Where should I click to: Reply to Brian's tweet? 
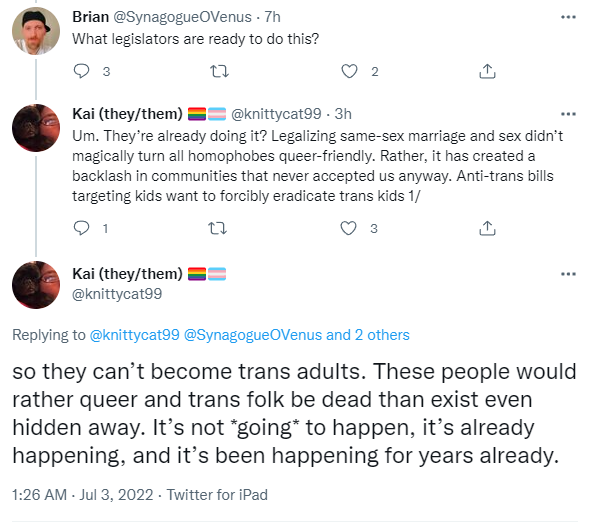(x=81, y=71)
